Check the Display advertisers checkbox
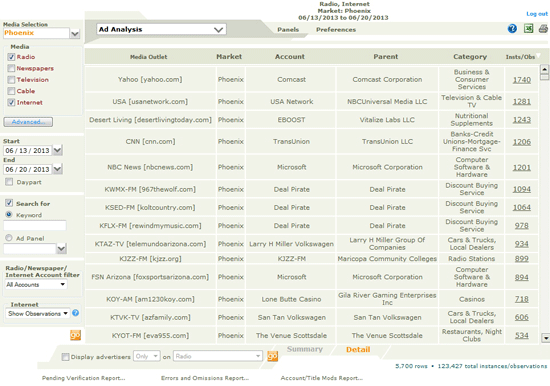Viewport: 550px width, 386px height. 65,357
